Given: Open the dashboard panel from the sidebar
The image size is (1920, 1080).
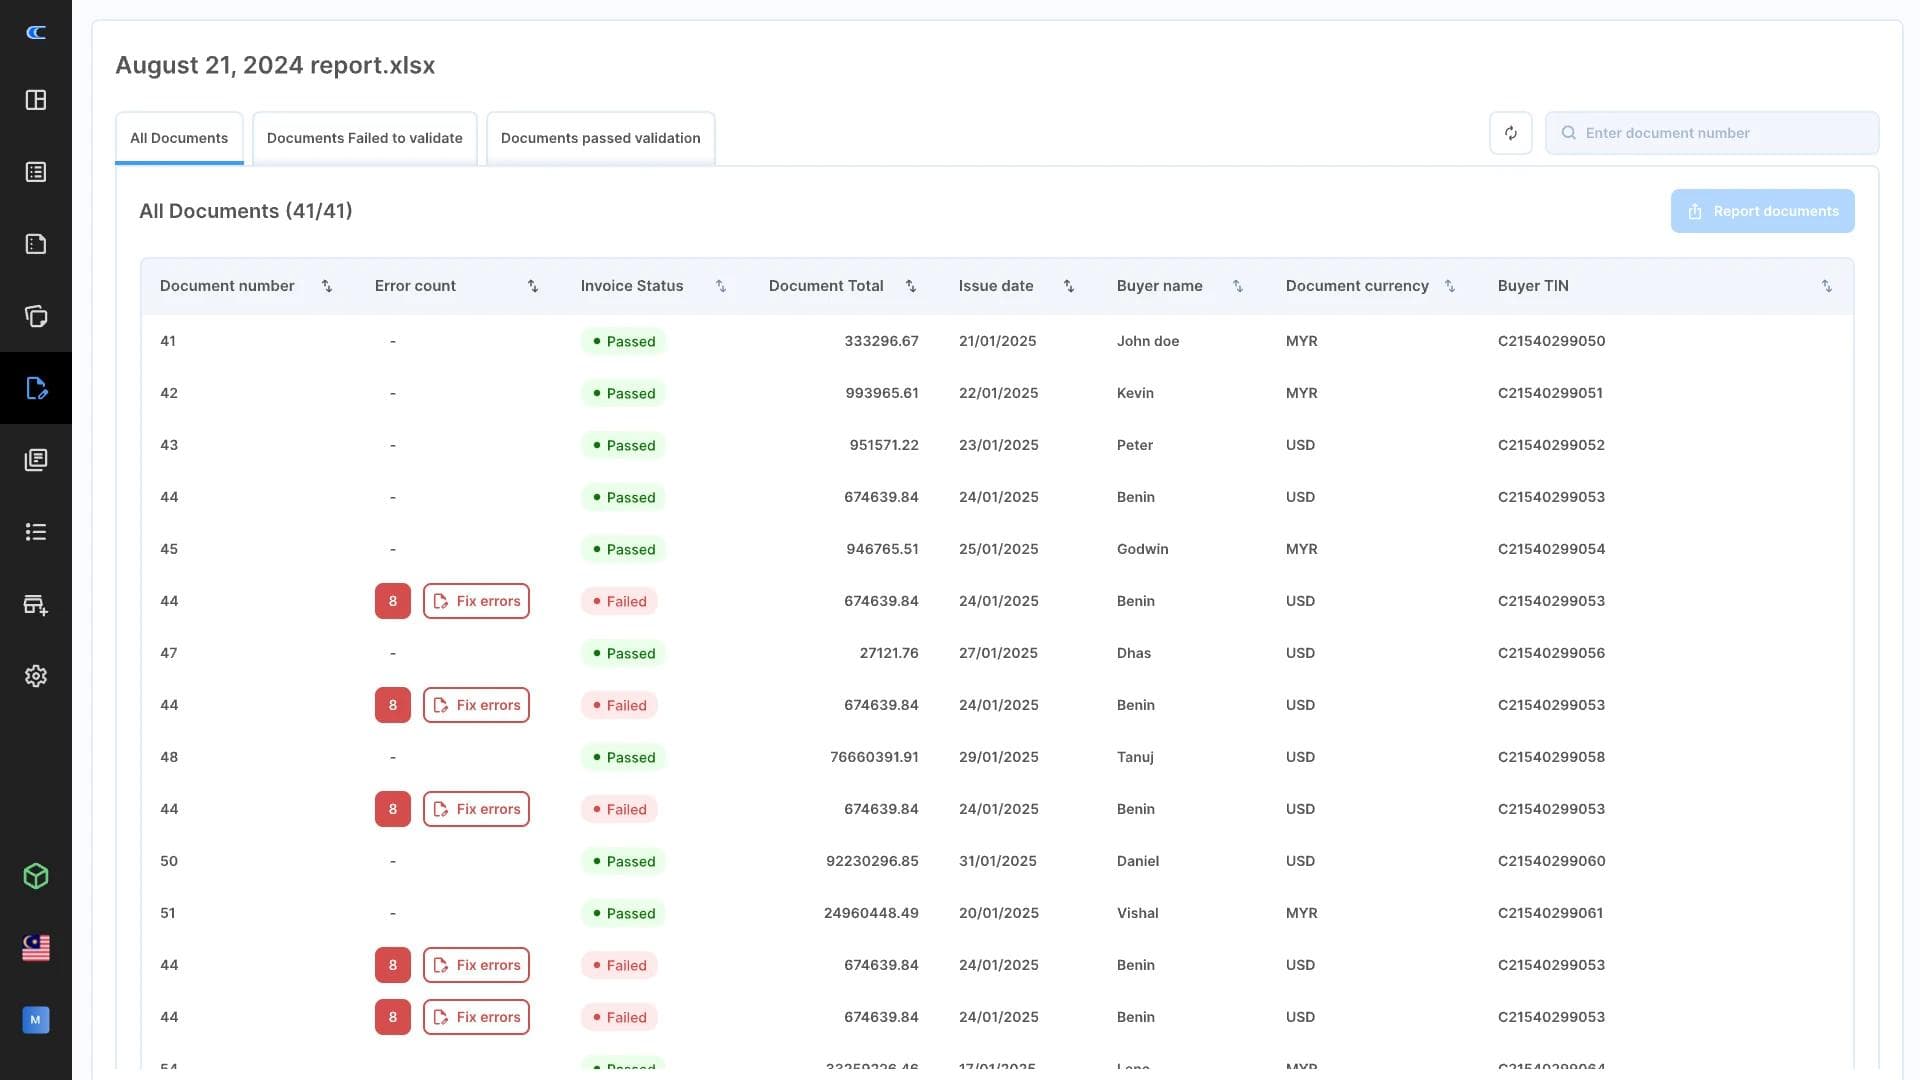Looking at the screenshot, I should coord(36,100).
